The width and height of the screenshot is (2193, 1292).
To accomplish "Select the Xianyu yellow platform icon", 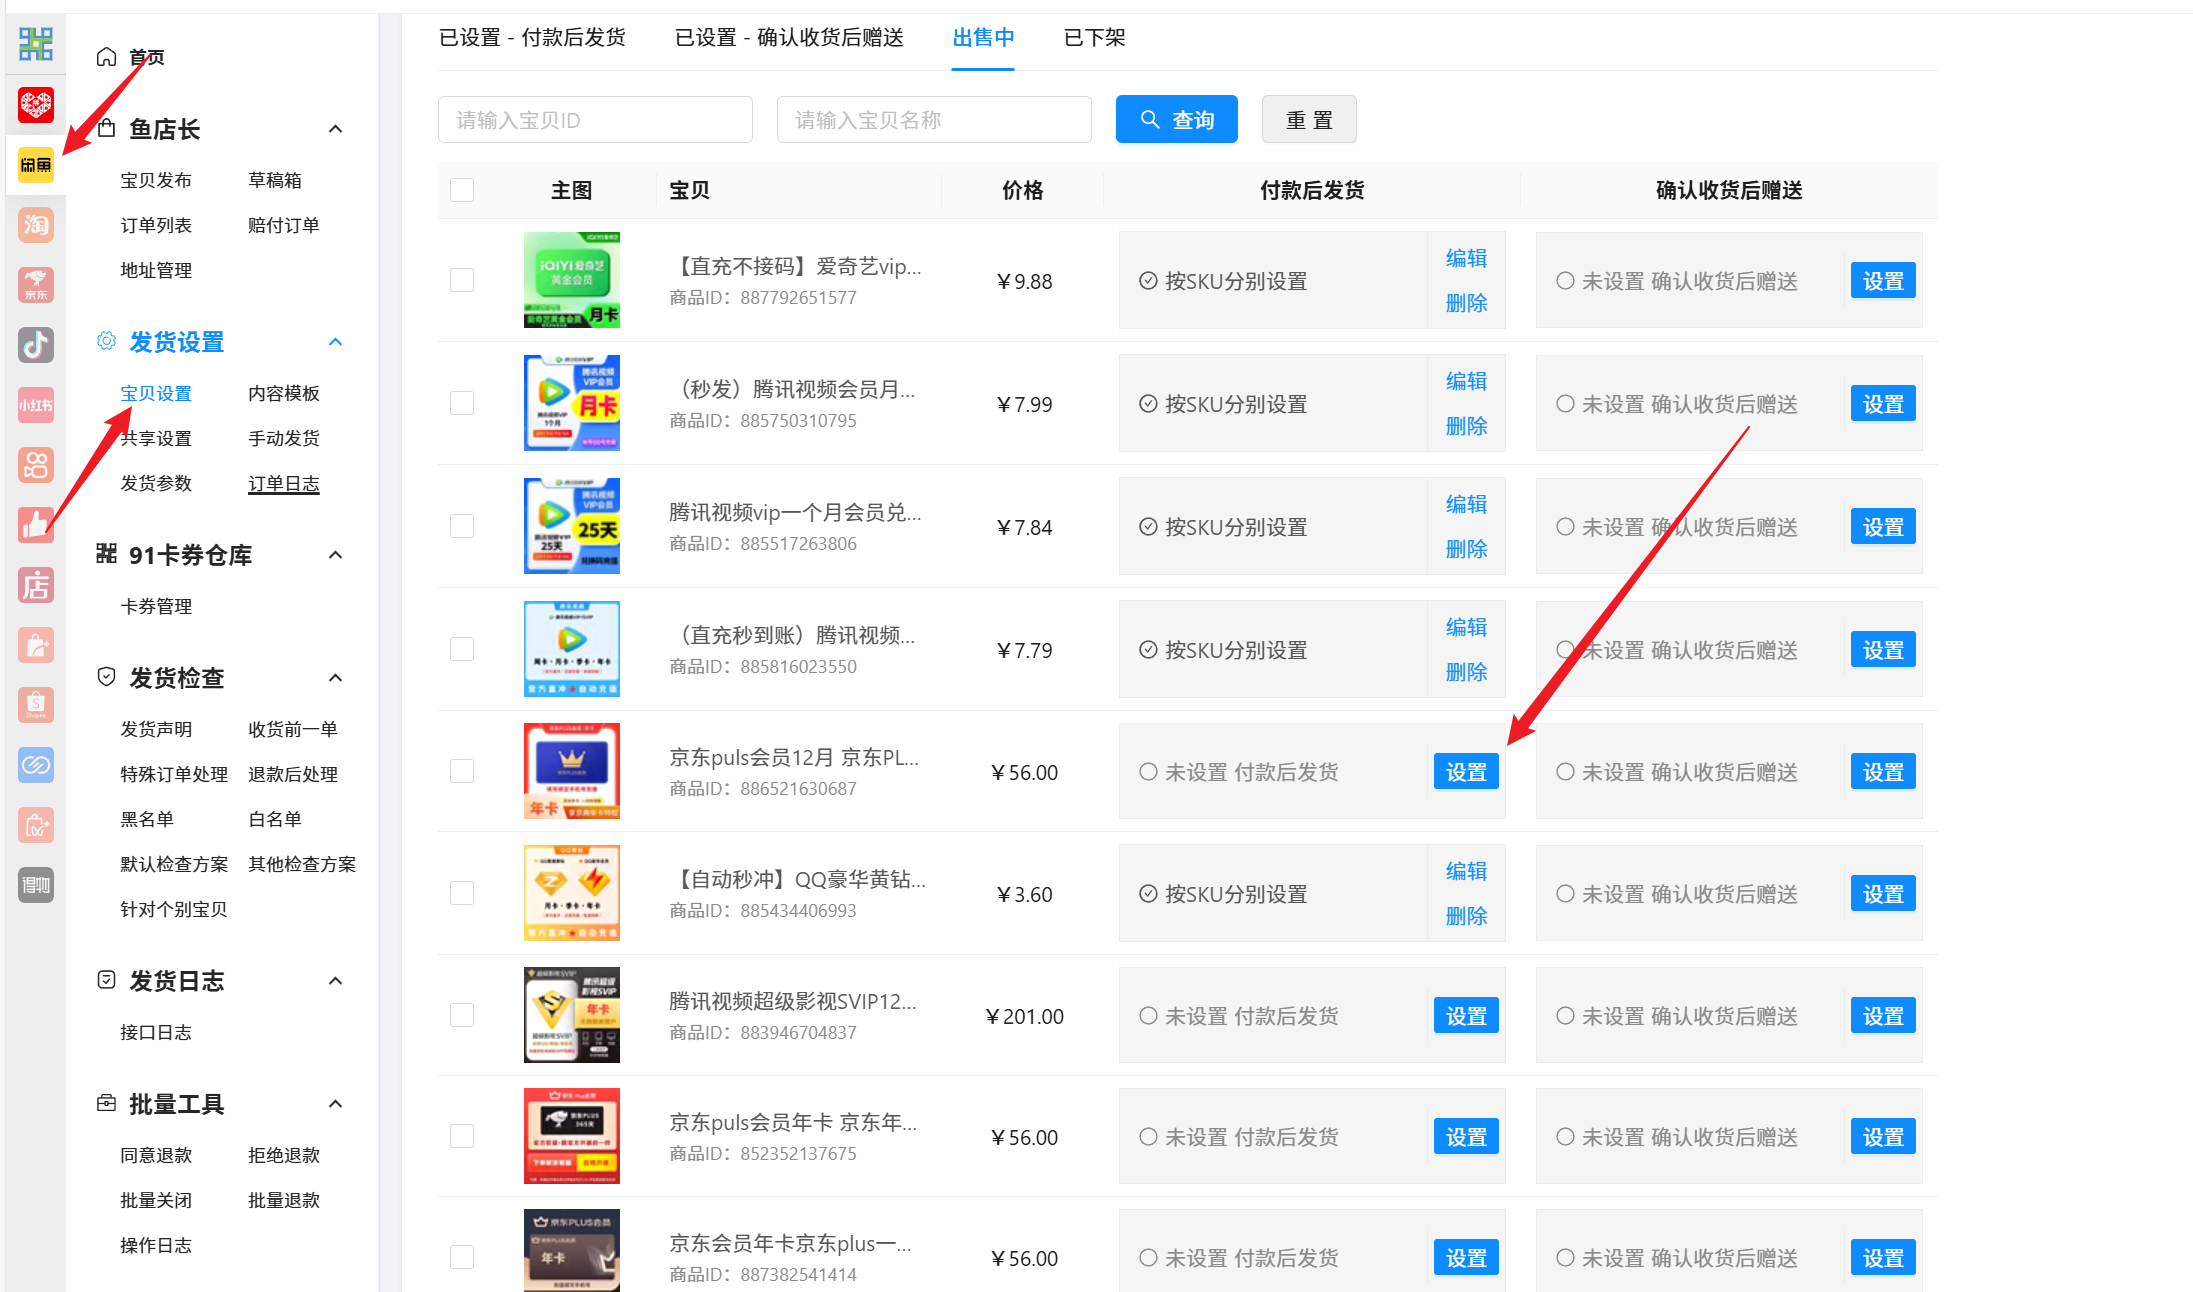I will point(36,165).
